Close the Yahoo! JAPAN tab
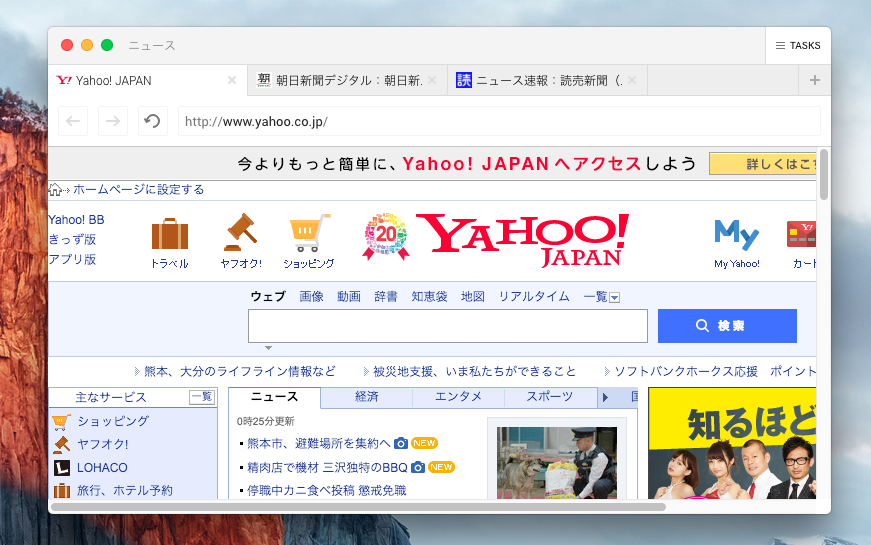The height and width of the screenshot is (545, 871). click(x=232, y=80)
